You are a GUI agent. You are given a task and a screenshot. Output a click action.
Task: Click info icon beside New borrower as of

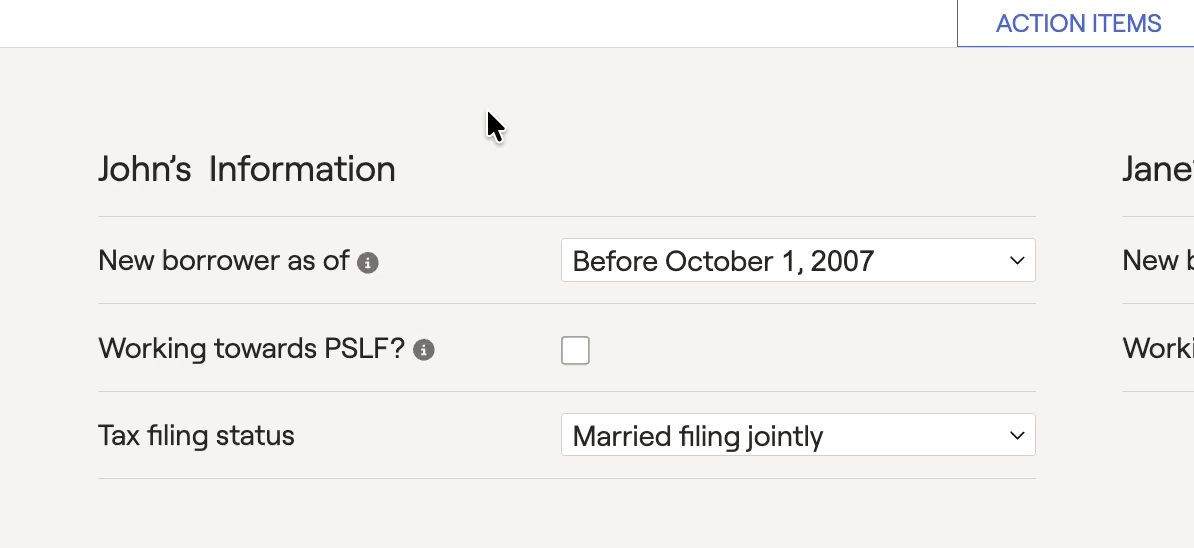click(x=368, y=263)
